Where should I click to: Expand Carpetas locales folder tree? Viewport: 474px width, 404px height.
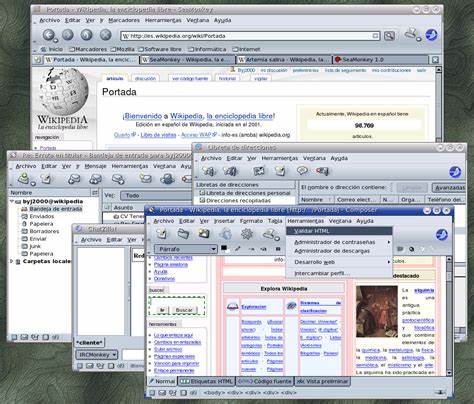(12, 261)
